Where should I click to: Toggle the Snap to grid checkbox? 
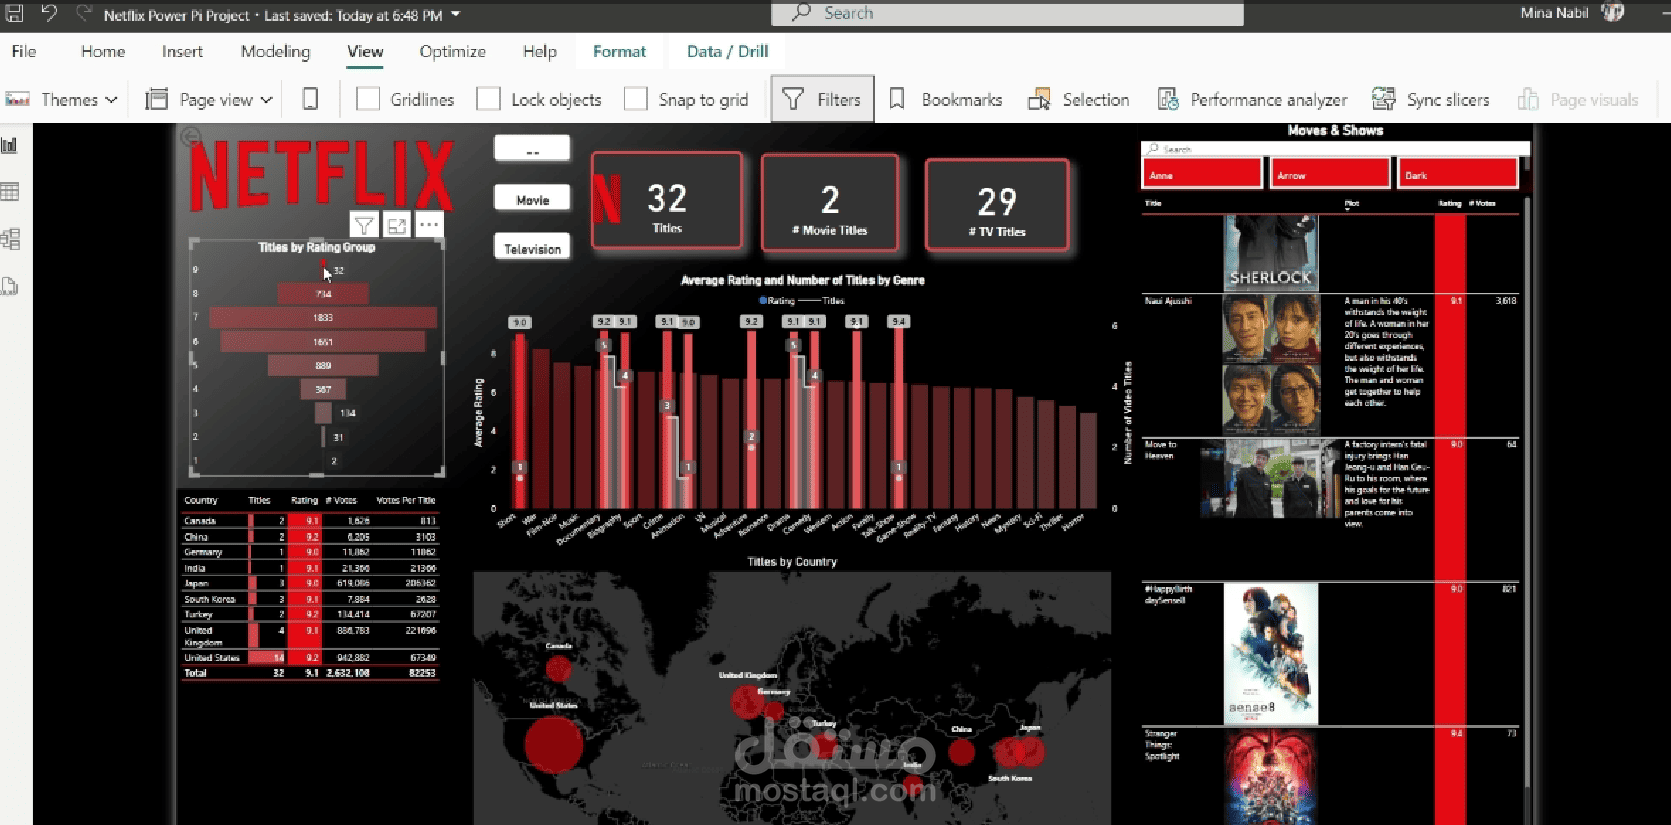(636, 99)
